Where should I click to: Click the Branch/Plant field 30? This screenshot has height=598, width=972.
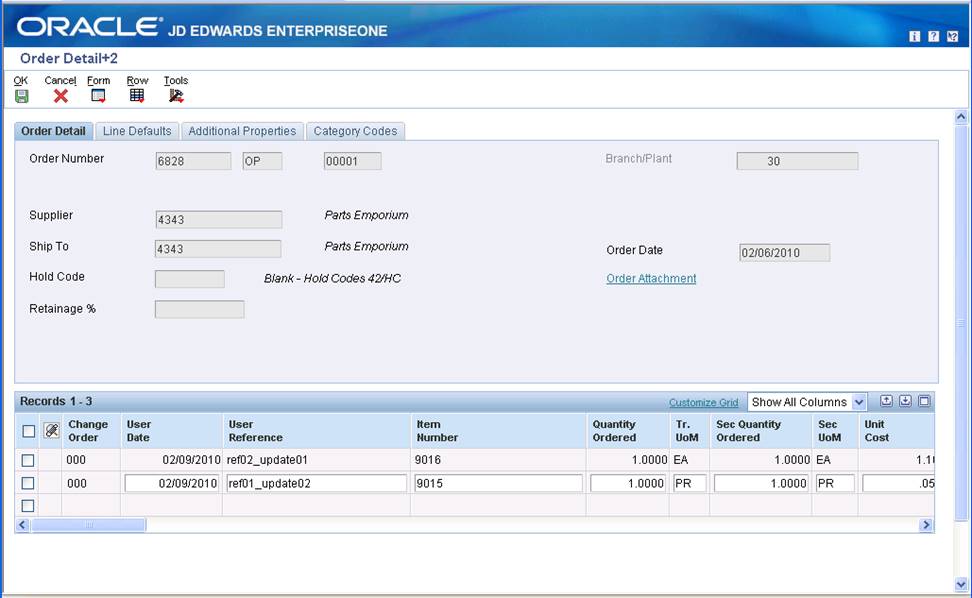pos(797,161)
